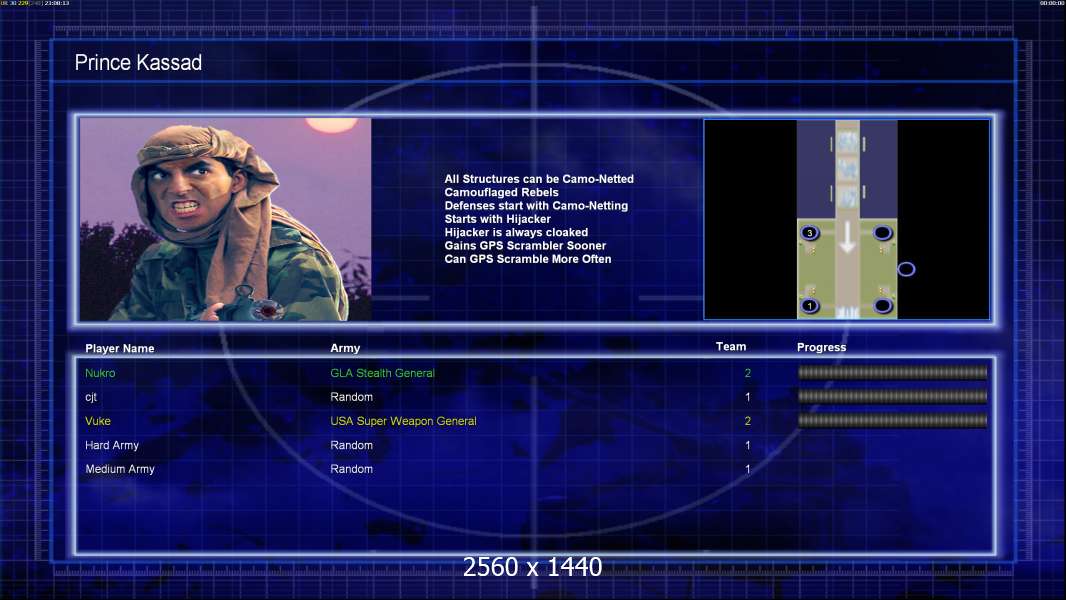Viewport: 1066px width, 600px height.
Task: Click "GLA Stealth General" army entry
Action: pos(382,373)
